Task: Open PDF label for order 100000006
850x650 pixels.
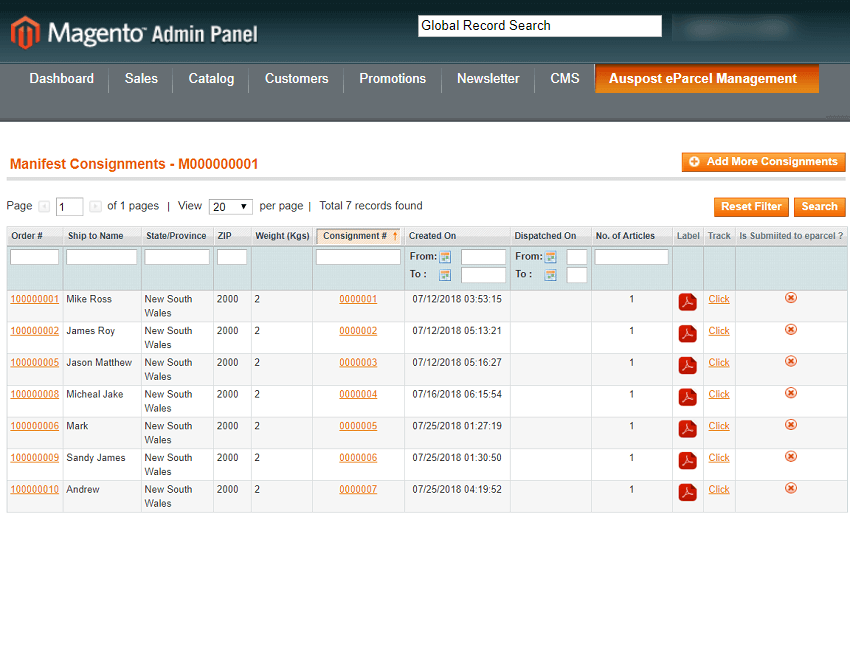Action: (x=687, y=429)
